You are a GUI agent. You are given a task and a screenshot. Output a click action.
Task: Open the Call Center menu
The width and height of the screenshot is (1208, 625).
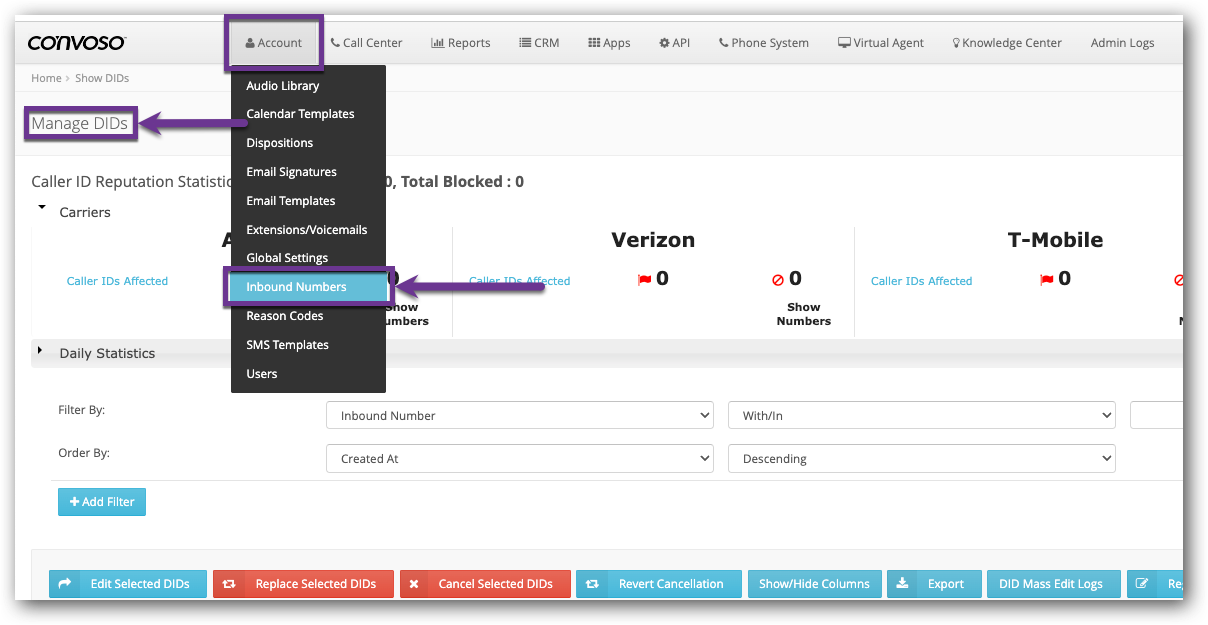coord(366,43)
